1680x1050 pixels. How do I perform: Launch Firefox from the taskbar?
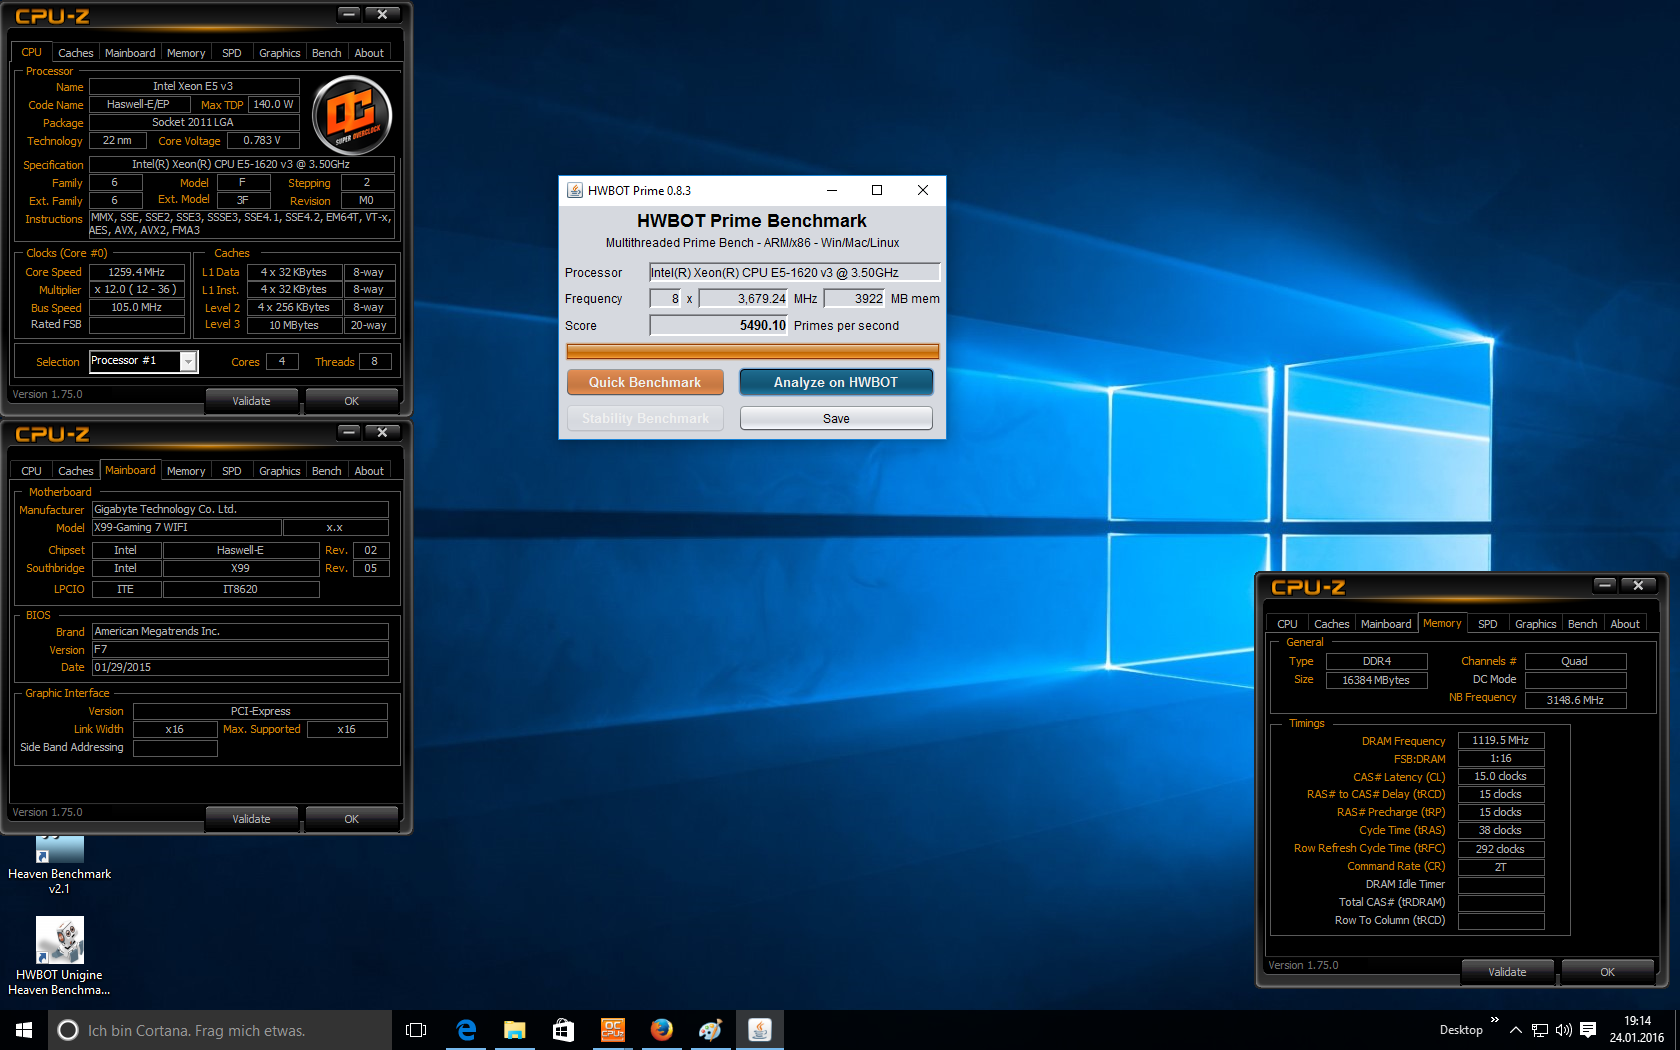tap(661, 1030)
